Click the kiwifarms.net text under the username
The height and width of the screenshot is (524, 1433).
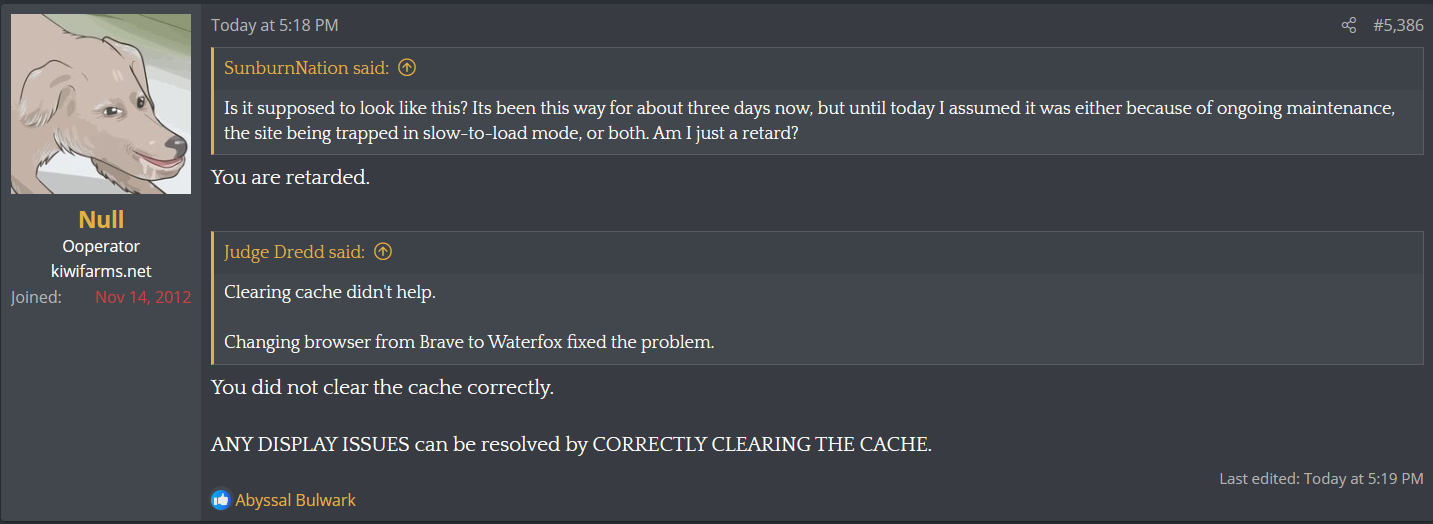pyautogui.click(x=101, y=271)
